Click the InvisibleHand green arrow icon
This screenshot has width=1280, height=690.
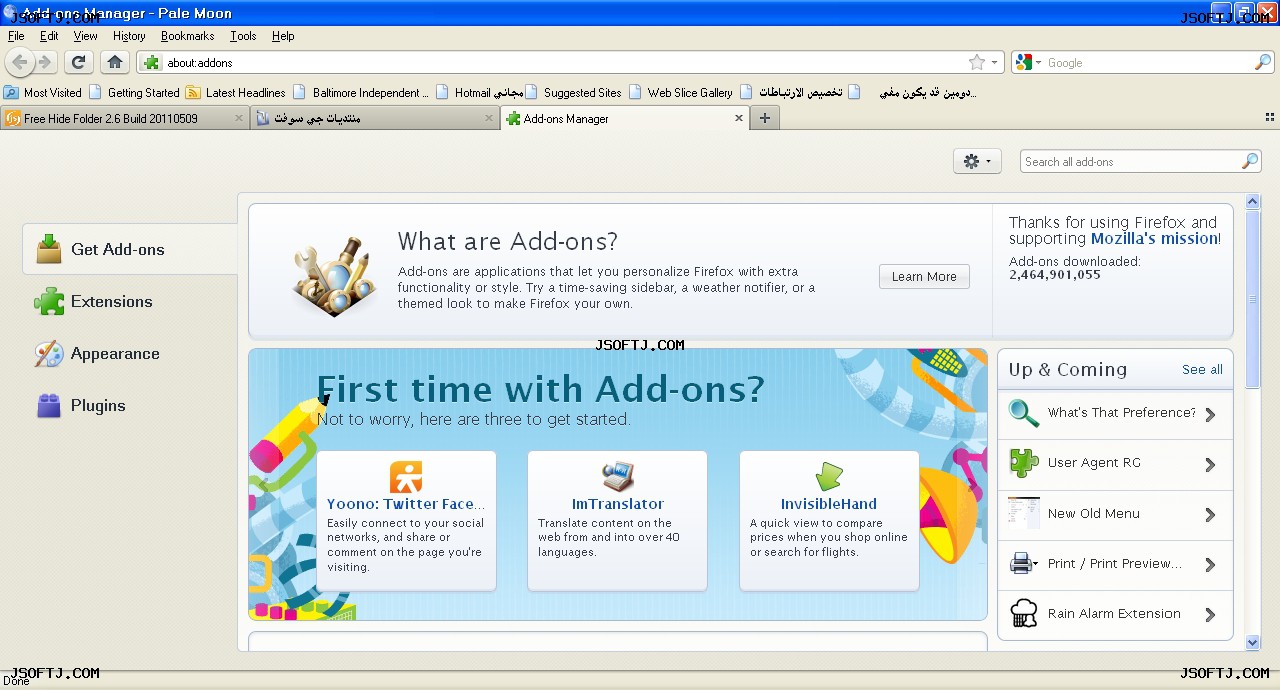[x=829, y=477]
